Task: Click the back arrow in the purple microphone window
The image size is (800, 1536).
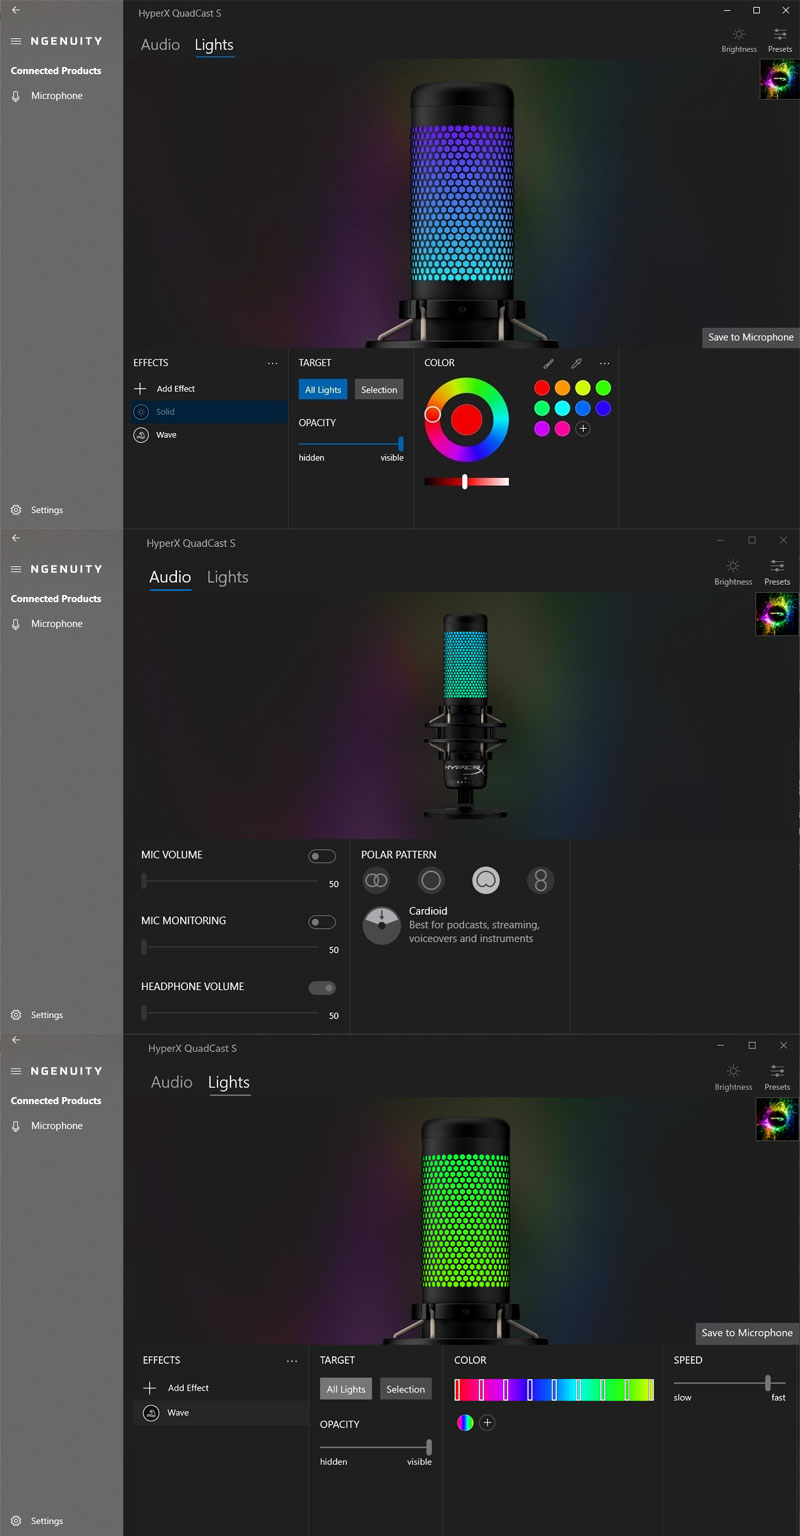Action: point(15,10)
